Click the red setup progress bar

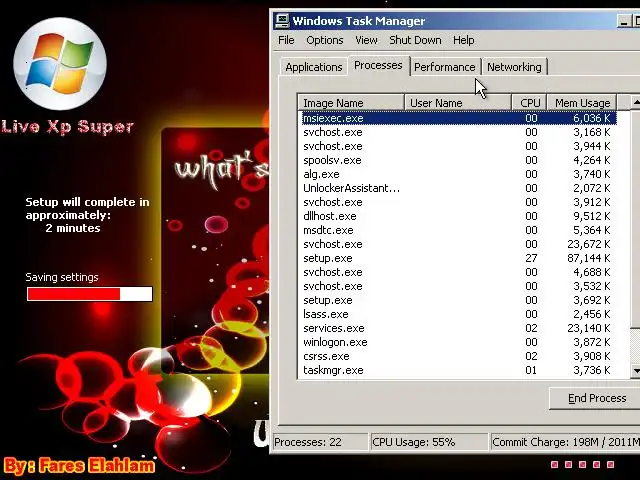click(x=89, y=294)
